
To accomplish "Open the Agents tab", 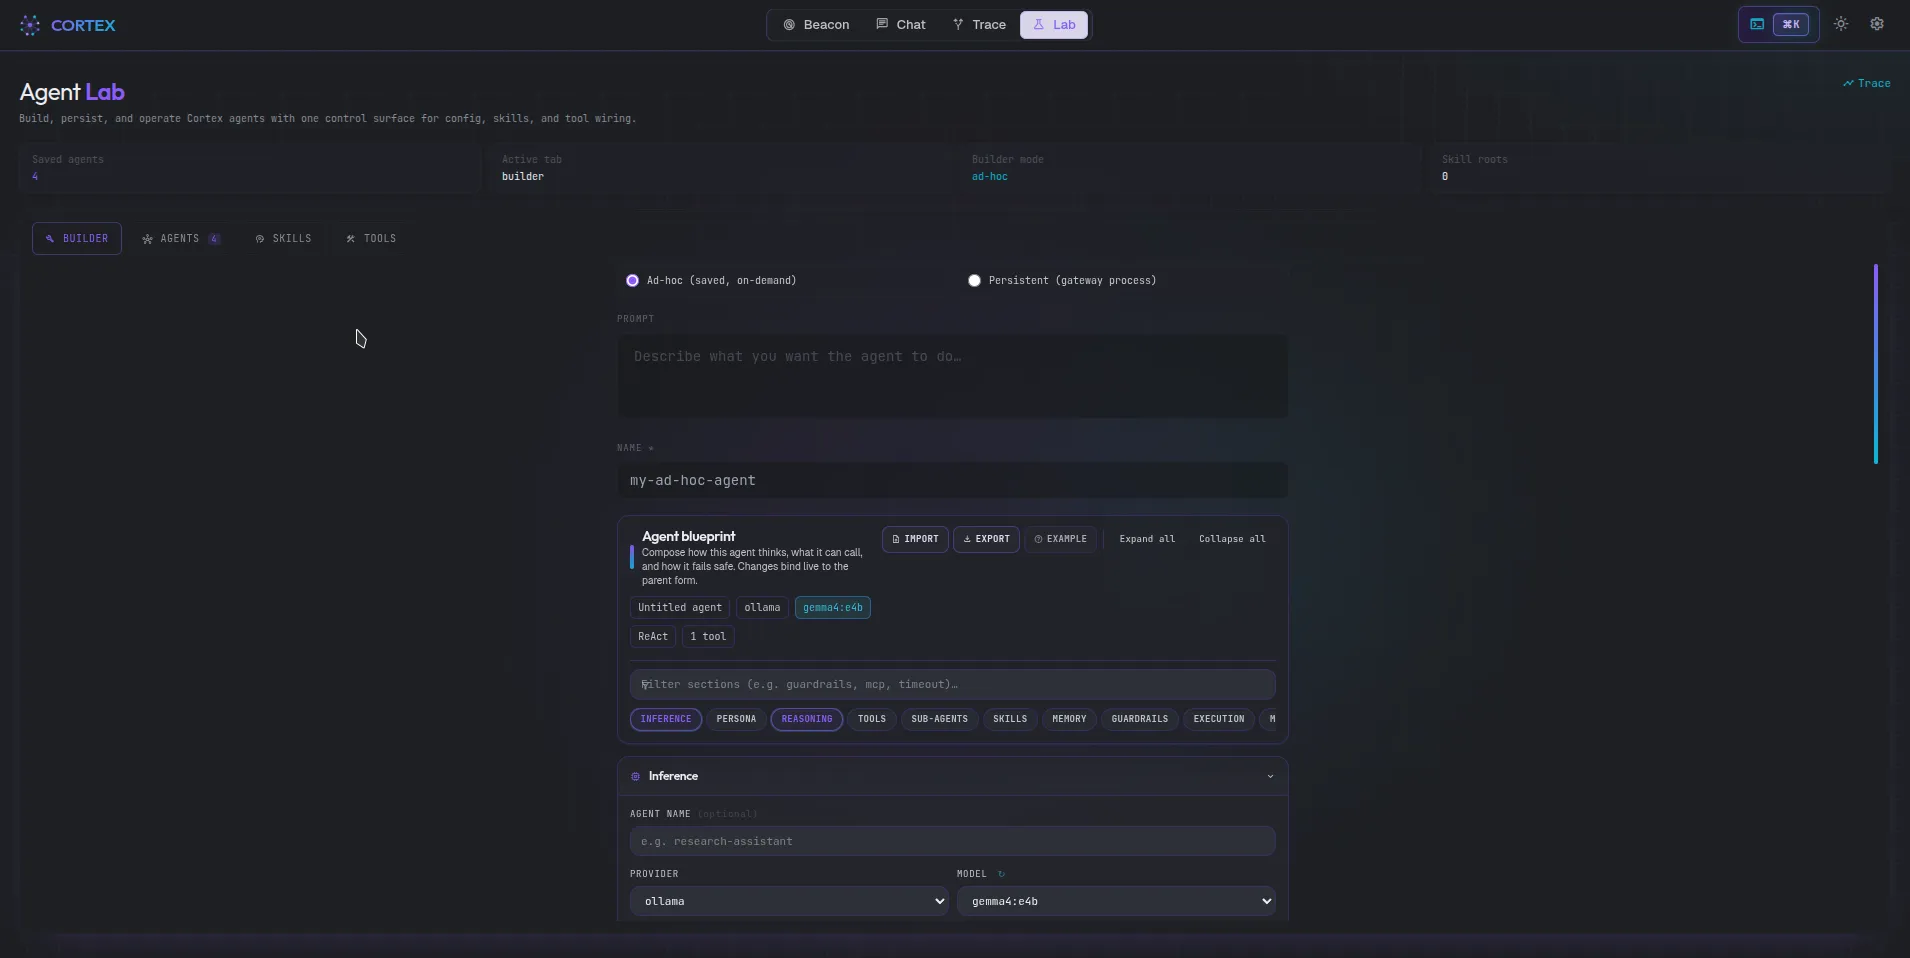I will pyautogui.click(x=181, y=238).
